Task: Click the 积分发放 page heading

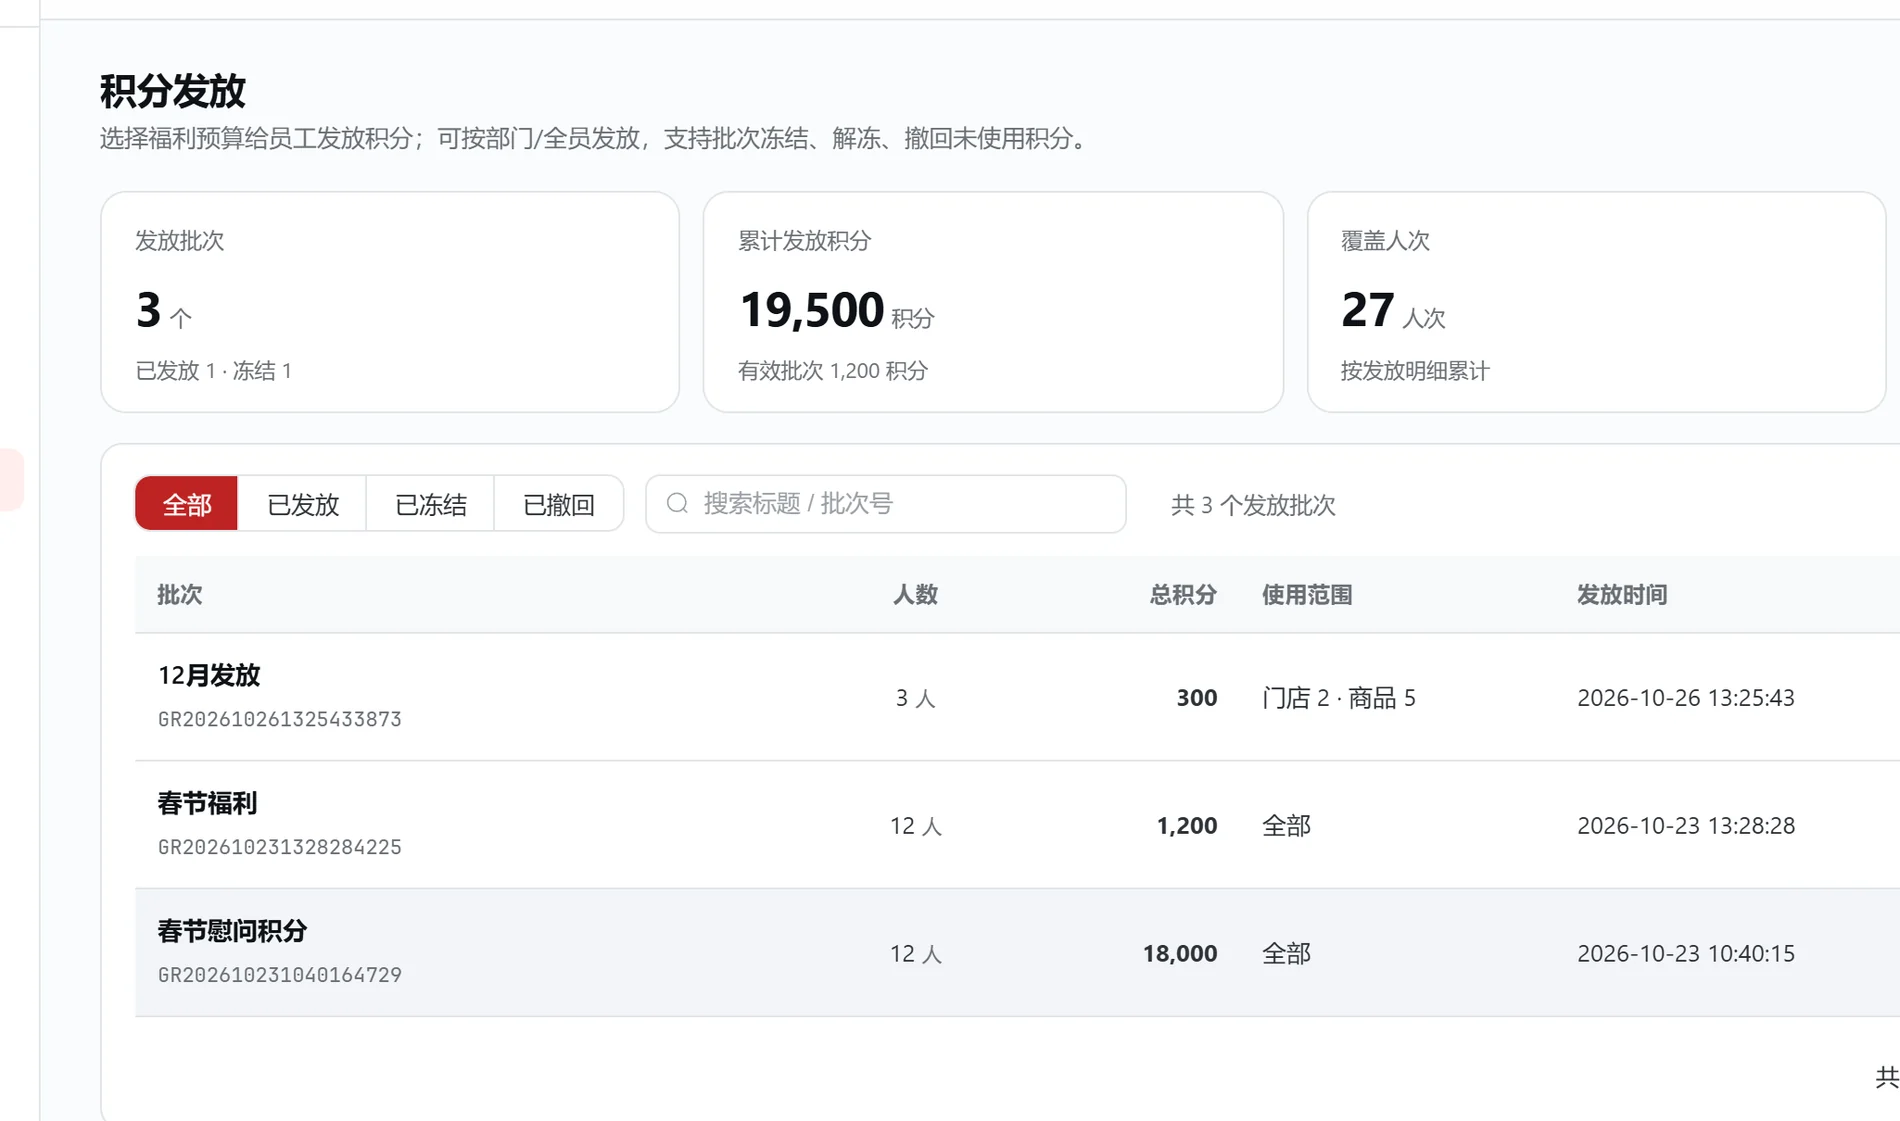Action: tap(173, 91)
